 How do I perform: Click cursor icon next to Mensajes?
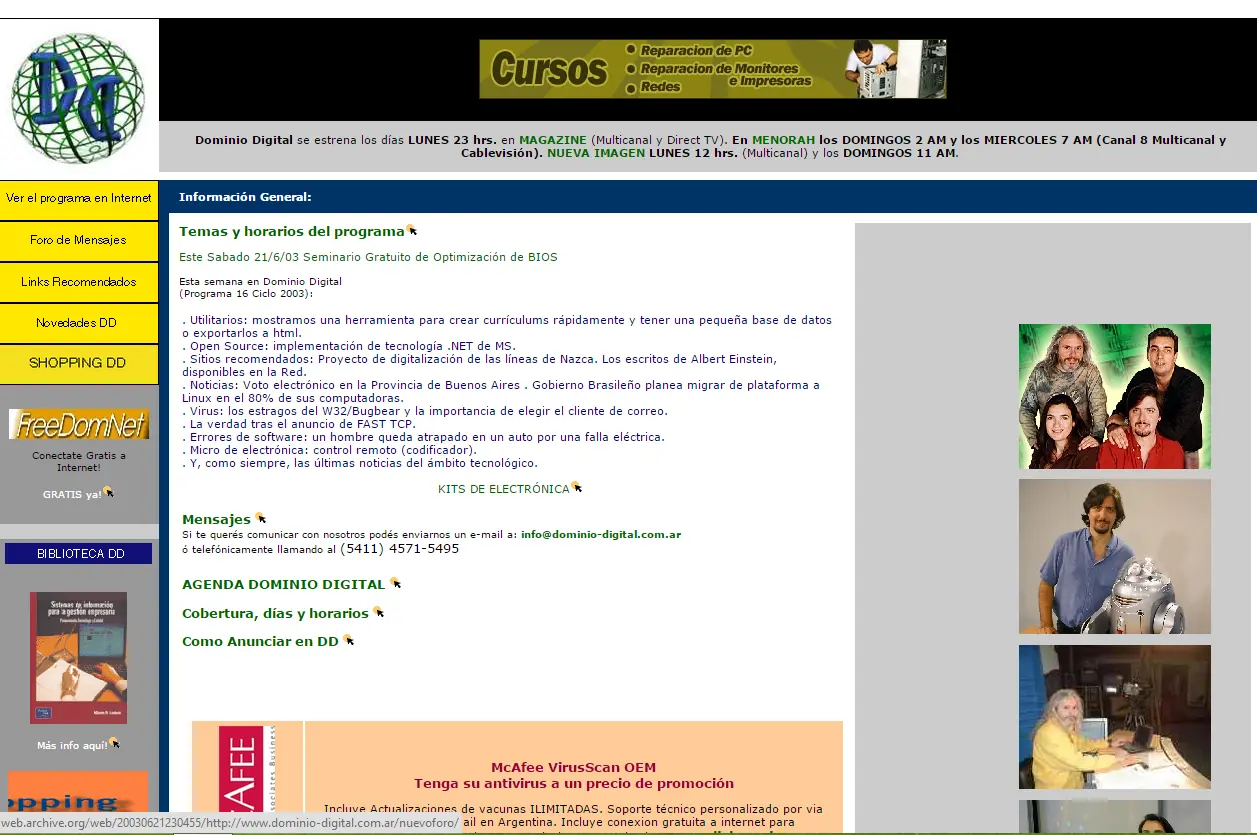point(260,518)
